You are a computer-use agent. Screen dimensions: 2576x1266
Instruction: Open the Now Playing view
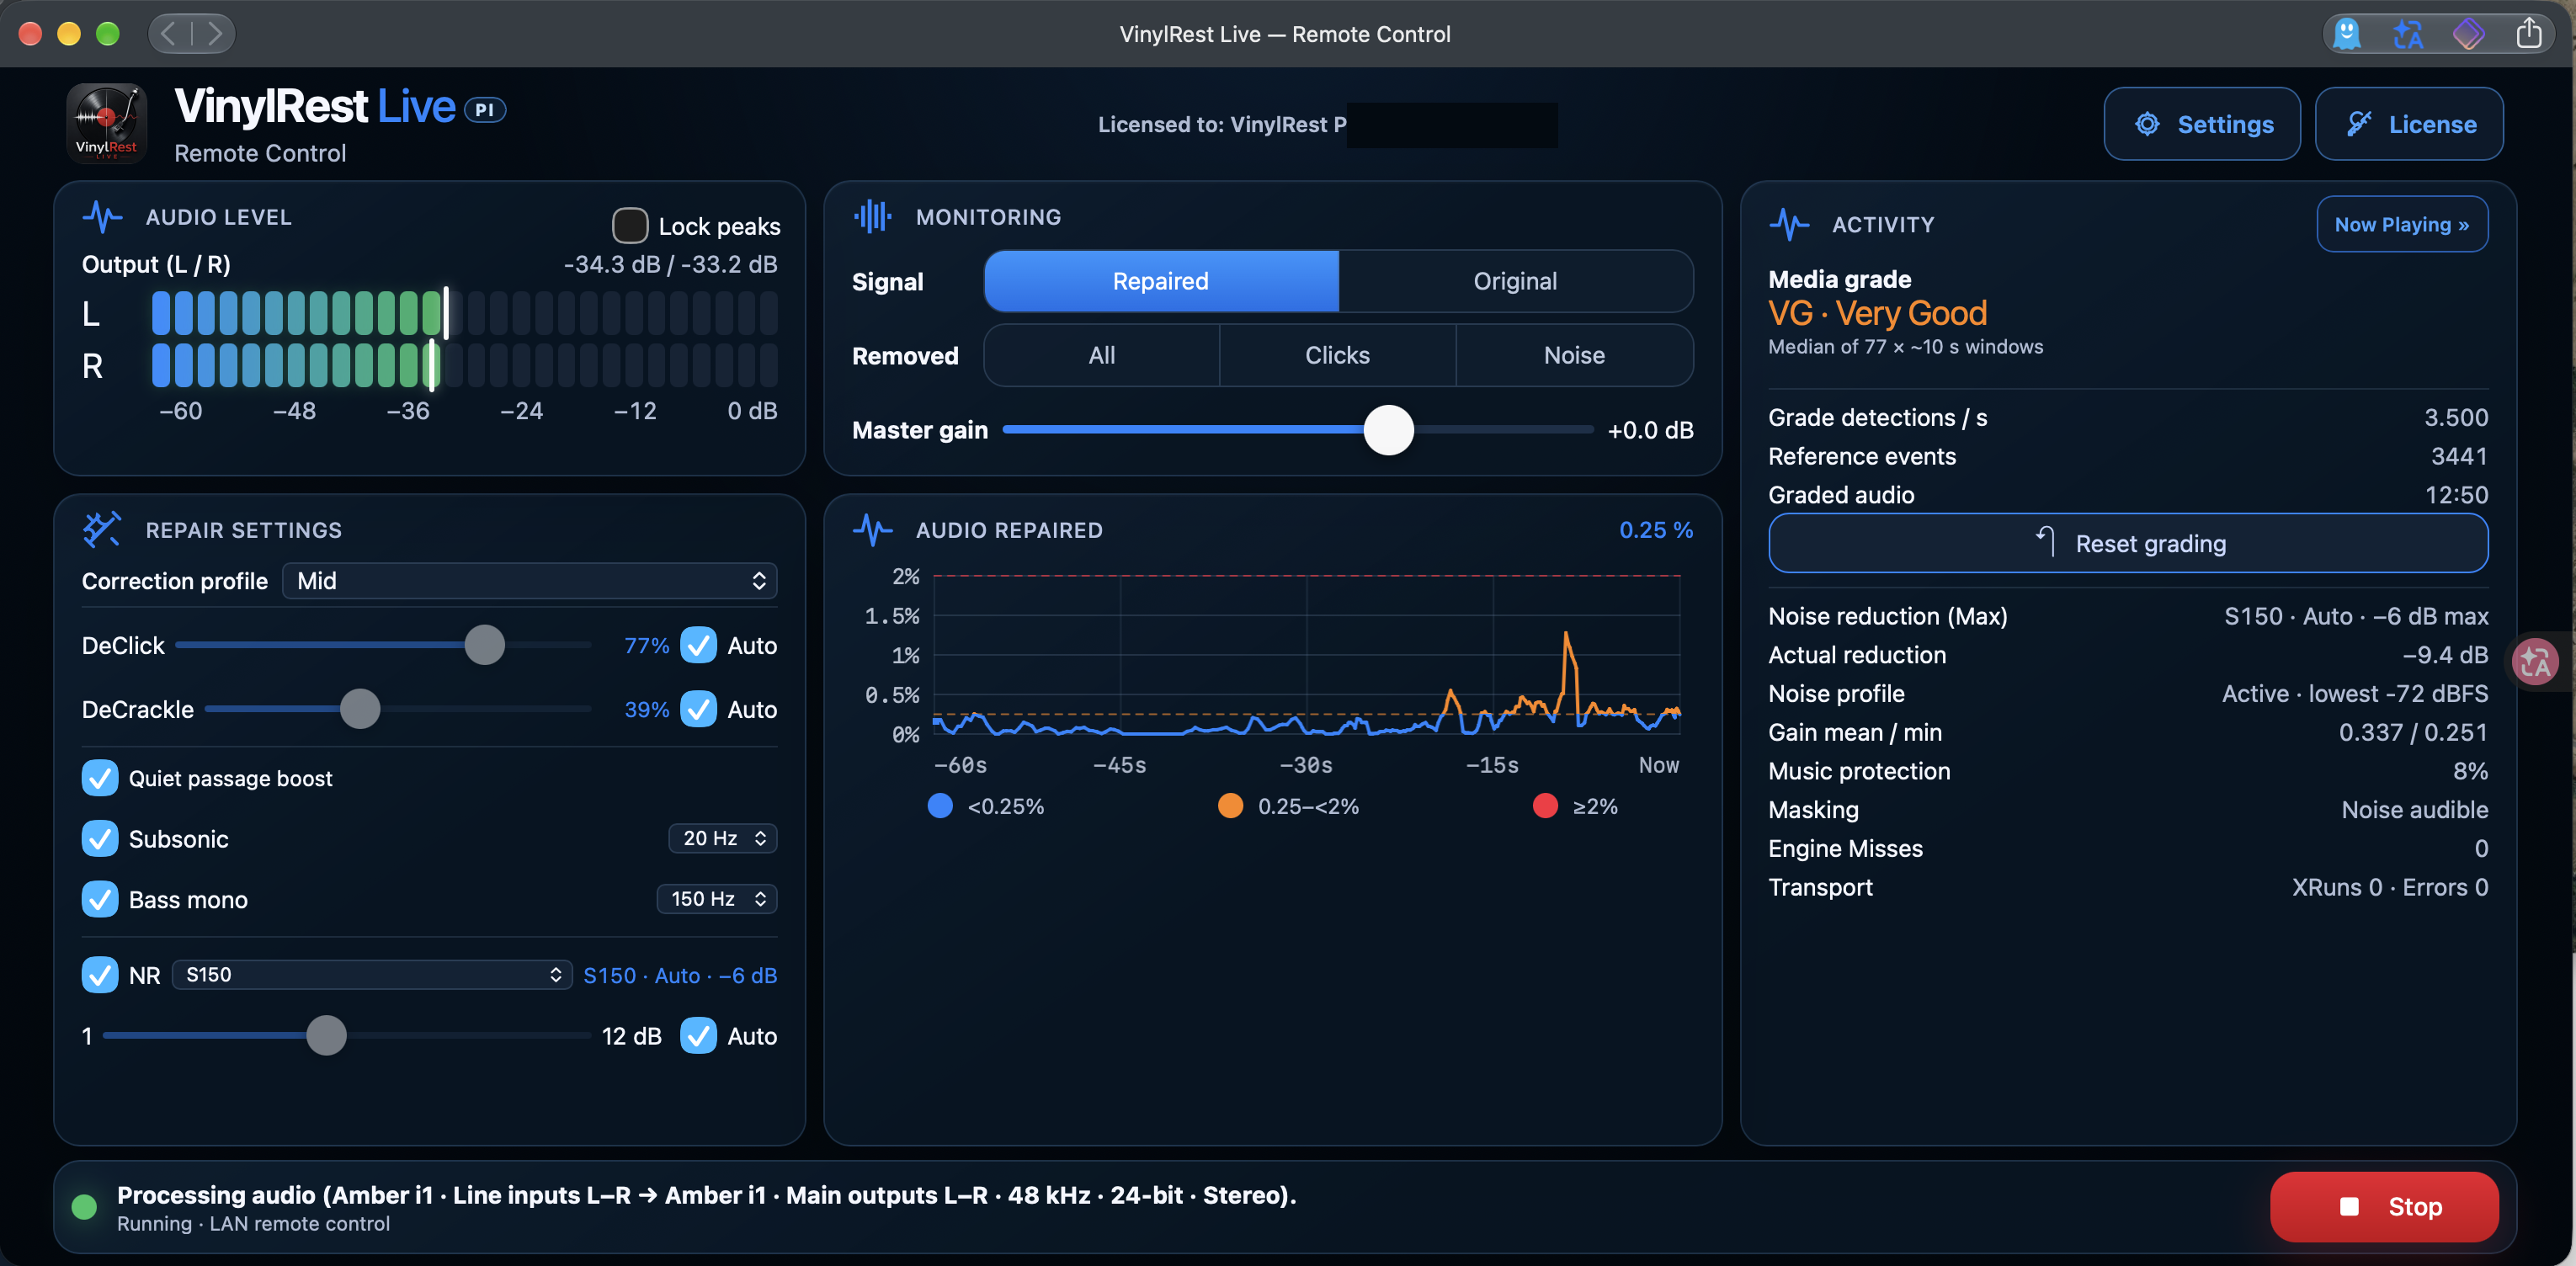point(2402,224)
